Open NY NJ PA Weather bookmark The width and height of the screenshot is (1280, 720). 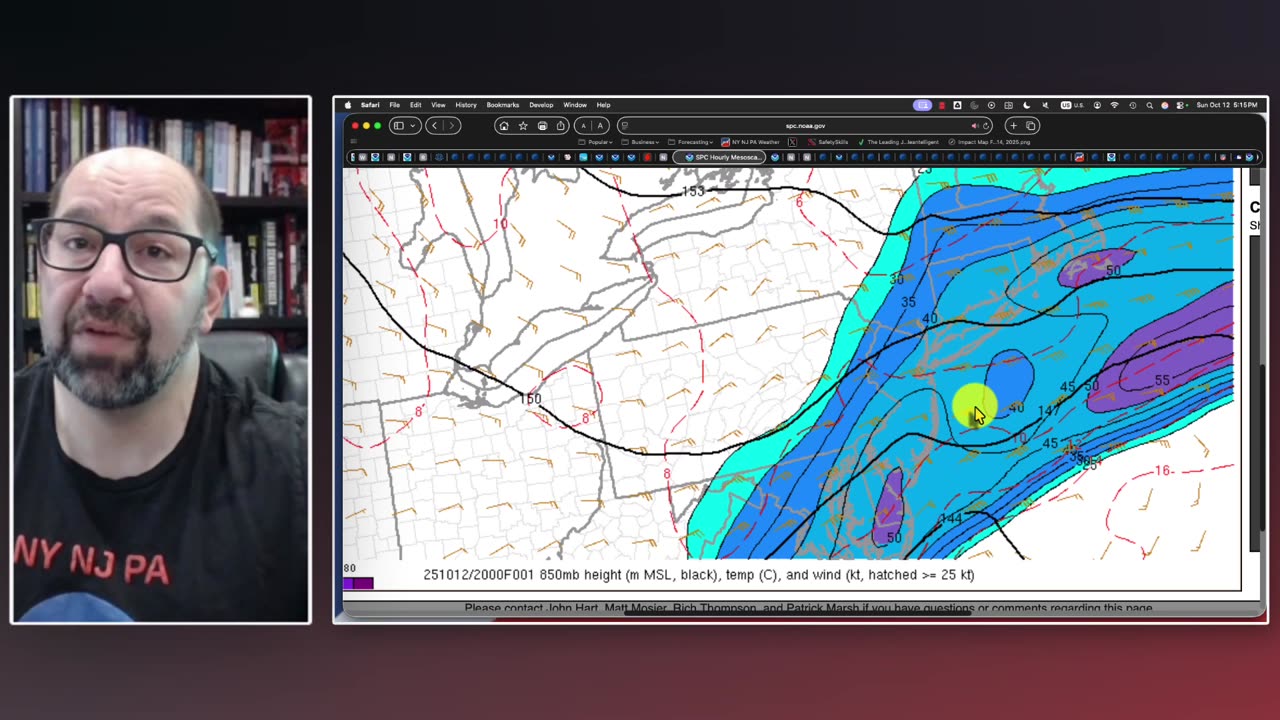click(750, 142)
